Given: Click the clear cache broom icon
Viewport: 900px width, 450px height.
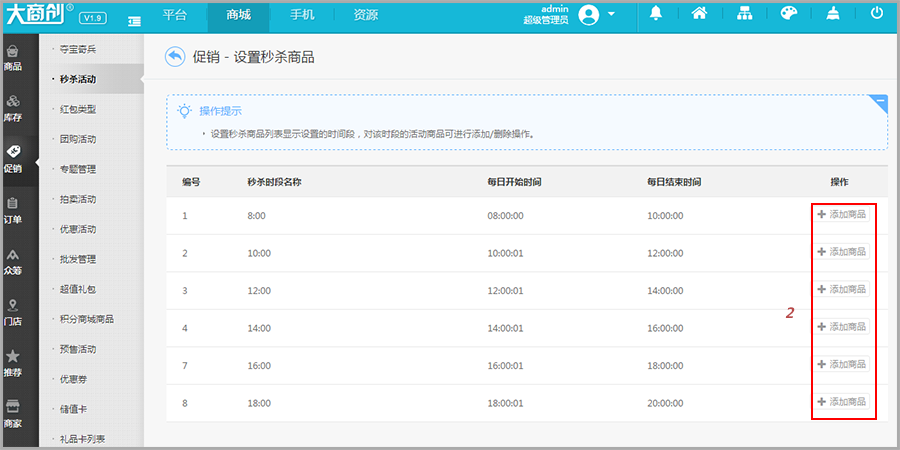Looking at the screenshot, I should (x=833, y=14).
